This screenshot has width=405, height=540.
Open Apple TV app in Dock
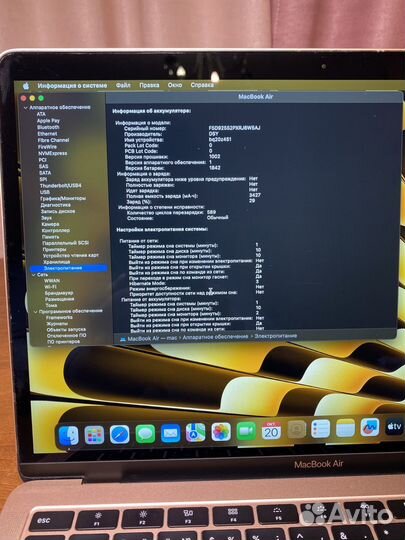[394, 427]
